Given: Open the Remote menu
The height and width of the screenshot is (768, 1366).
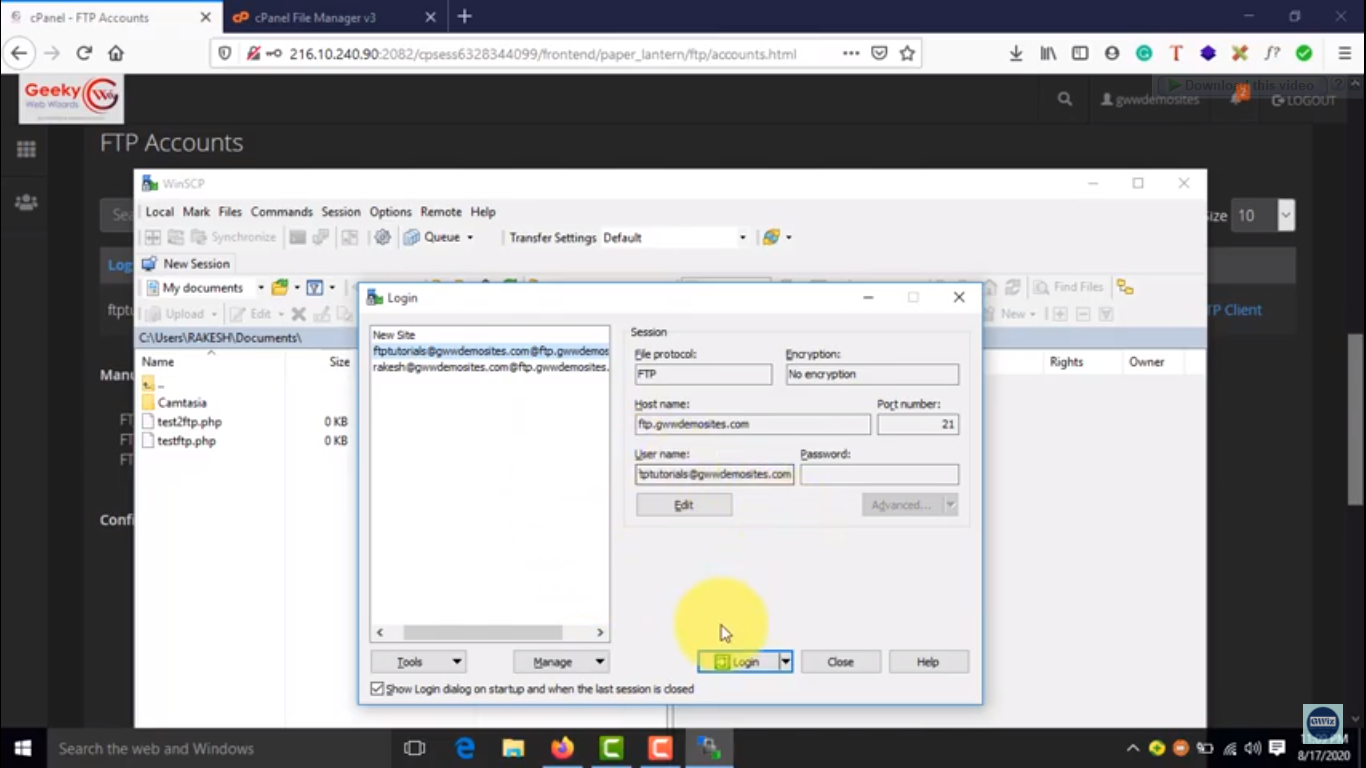Looking at the screenshot, I should (x=441, y=212).
